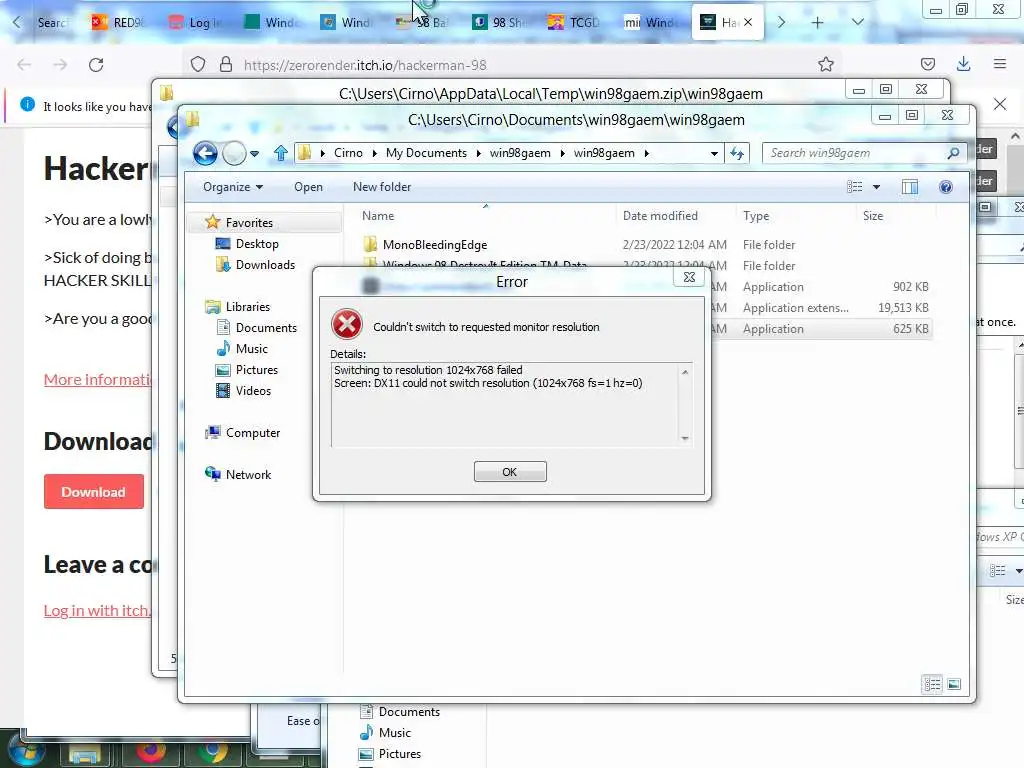Open Explorer help with the question mark icon
The width and height of the screenshot is (1024, 768).
pos(946,187)
